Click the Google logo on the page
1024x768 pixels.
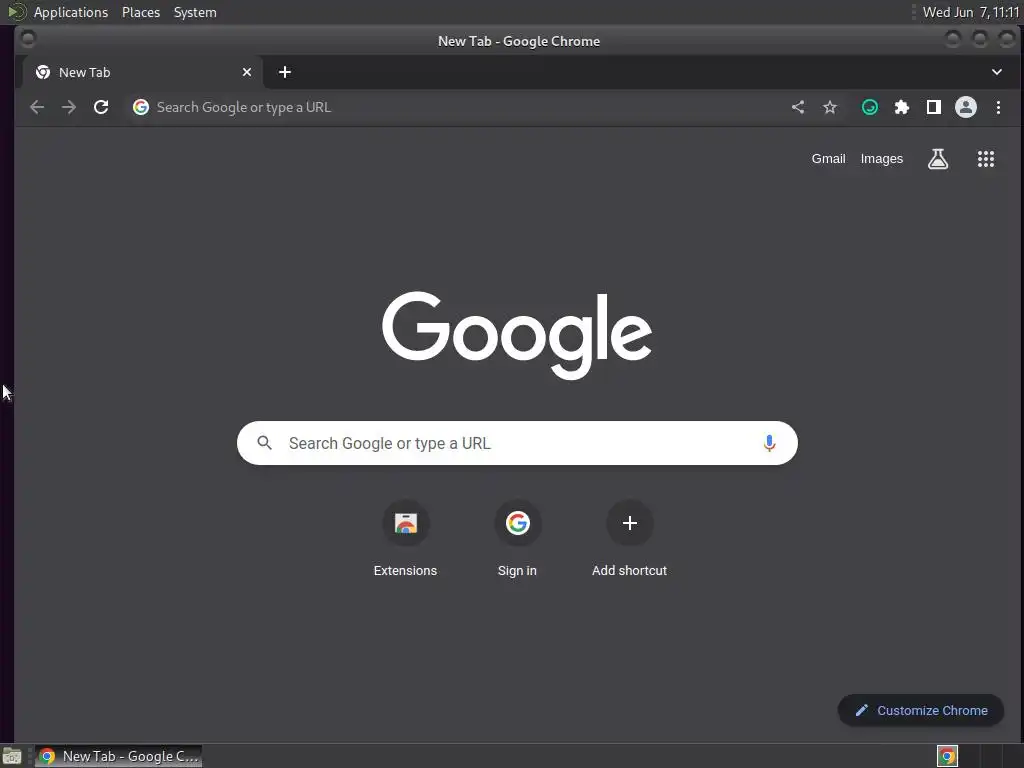tap(517, 335)
